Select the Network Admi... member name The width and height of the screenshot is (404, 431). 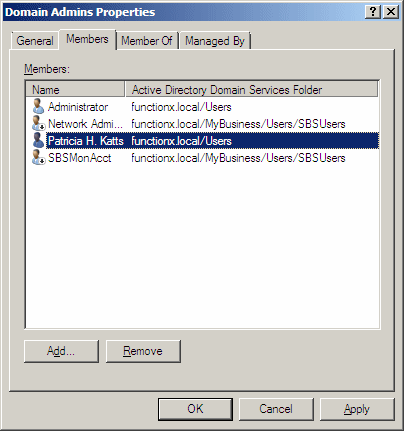click(x=85, y=124)
